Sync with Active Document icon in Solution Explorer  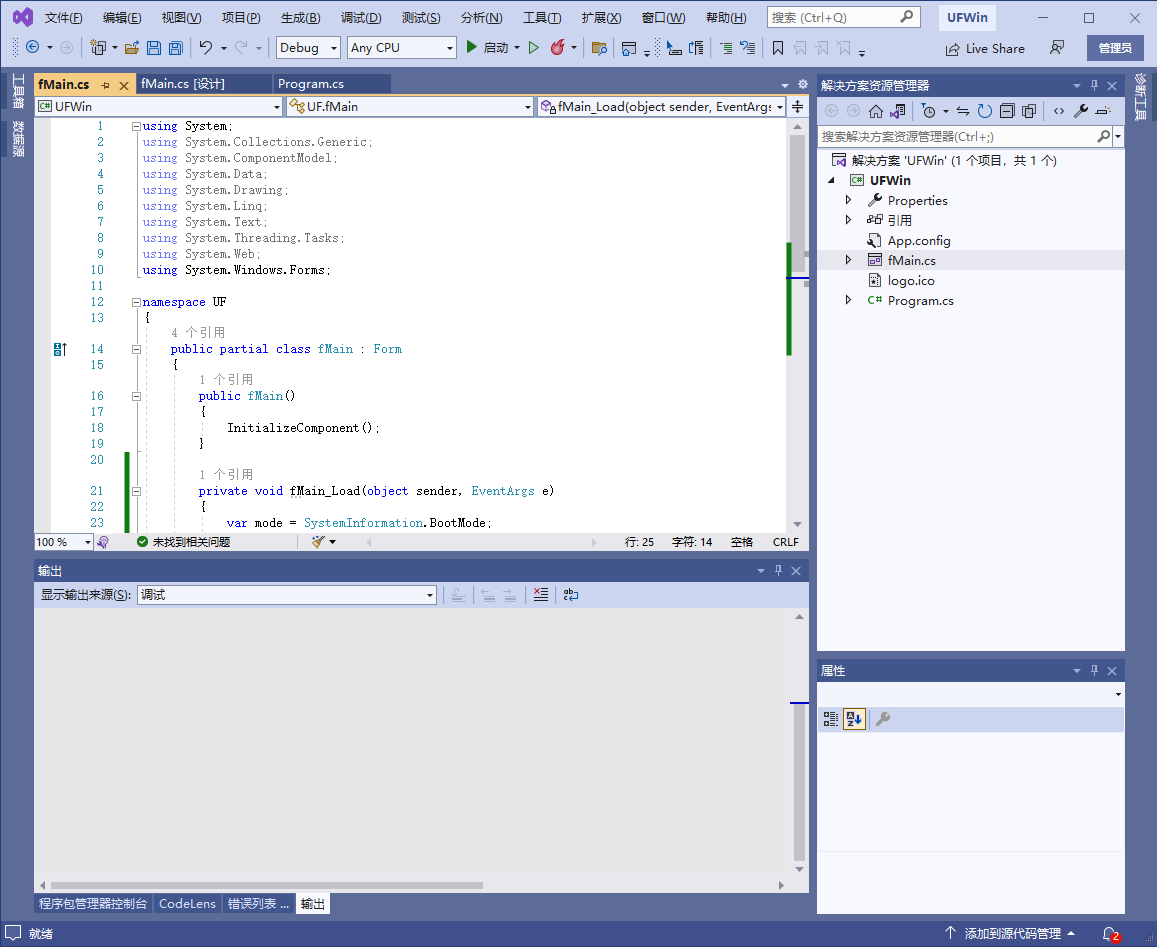963,111
